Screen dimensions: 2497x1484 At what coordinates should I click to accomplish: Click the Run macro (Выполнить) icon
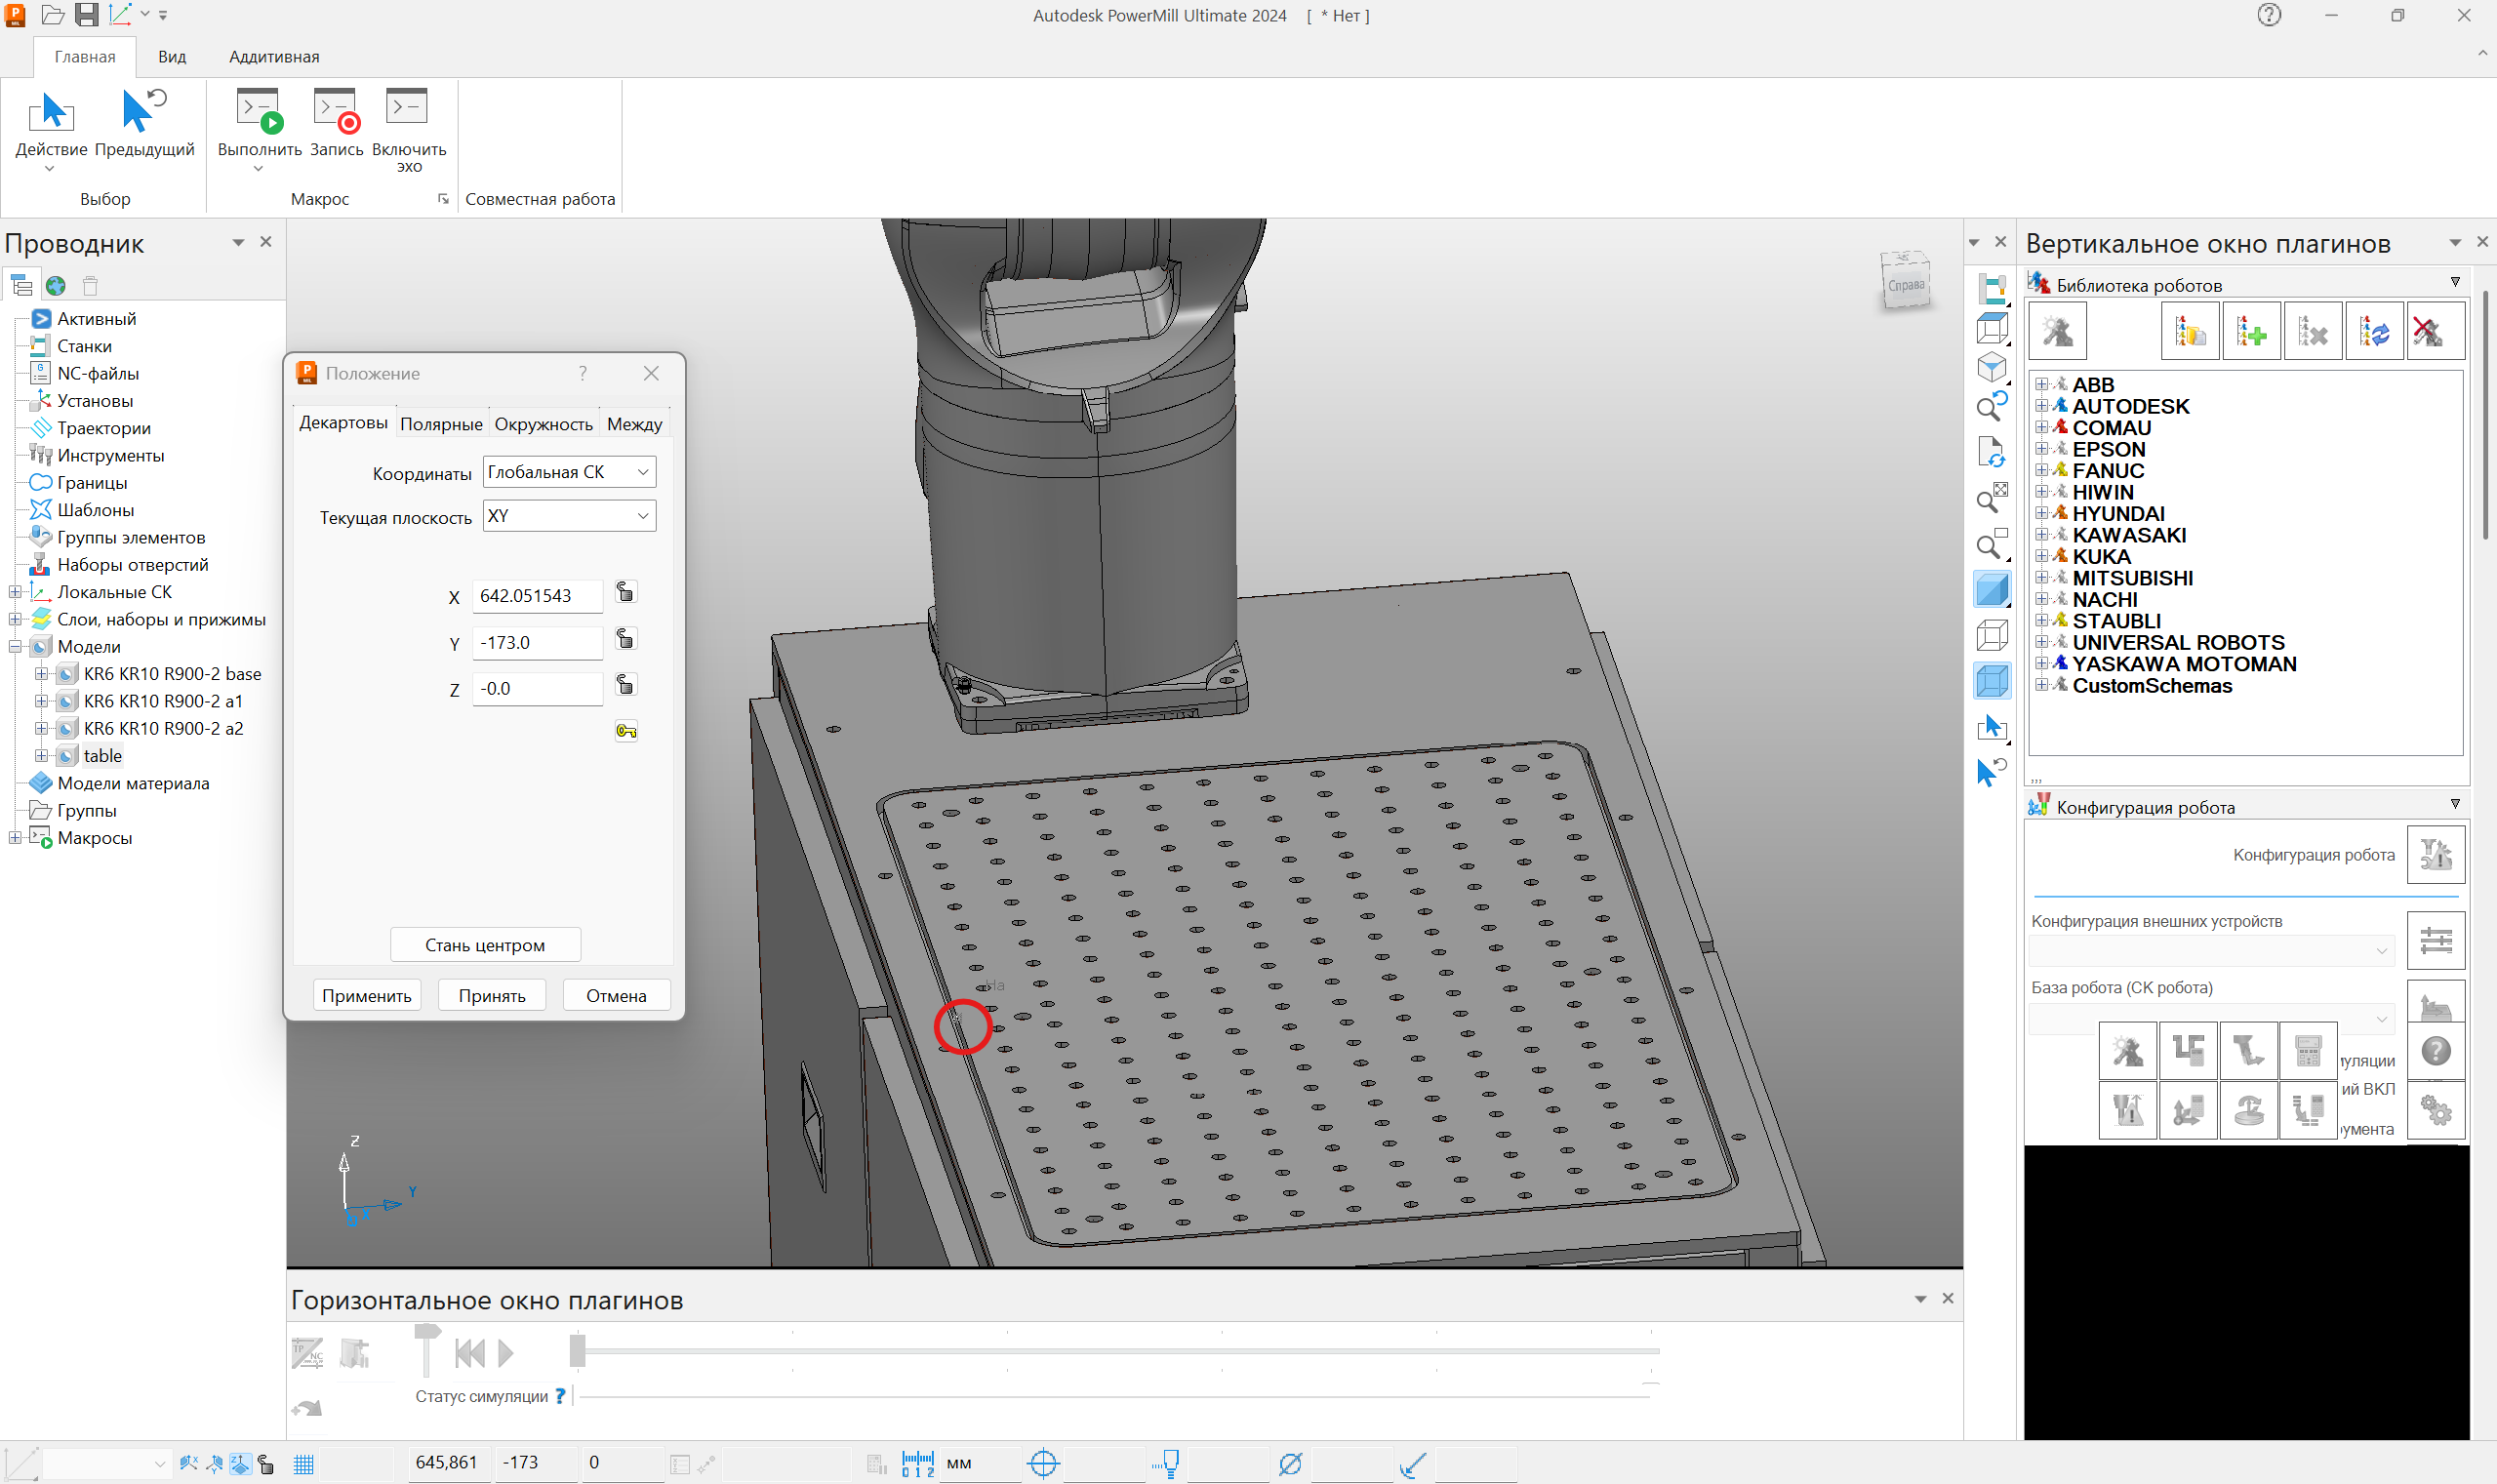(259, 110)
